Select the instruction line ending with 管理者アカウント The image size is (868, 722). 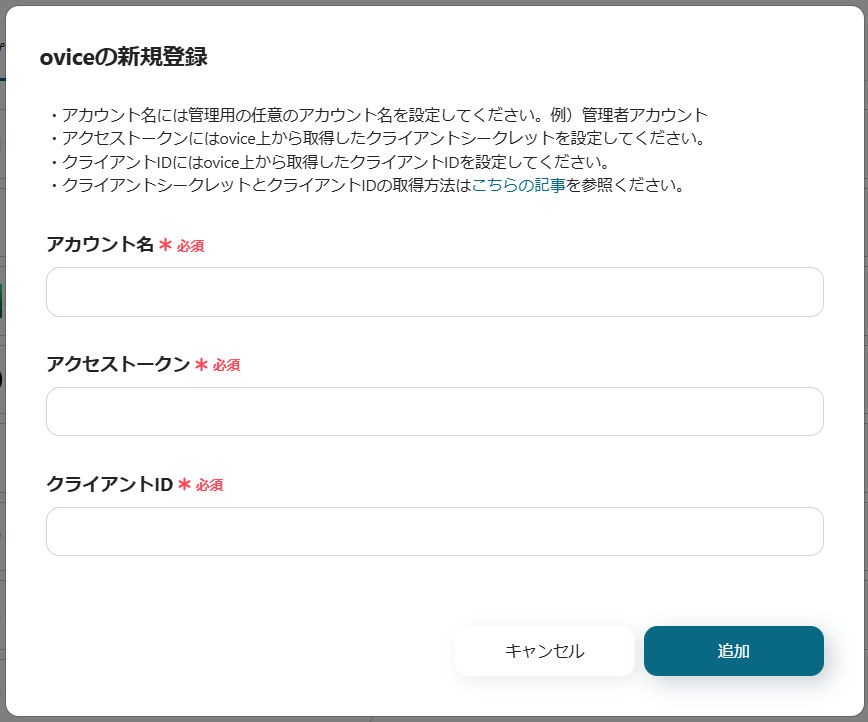pyautogui.click(x=378, y=115)
